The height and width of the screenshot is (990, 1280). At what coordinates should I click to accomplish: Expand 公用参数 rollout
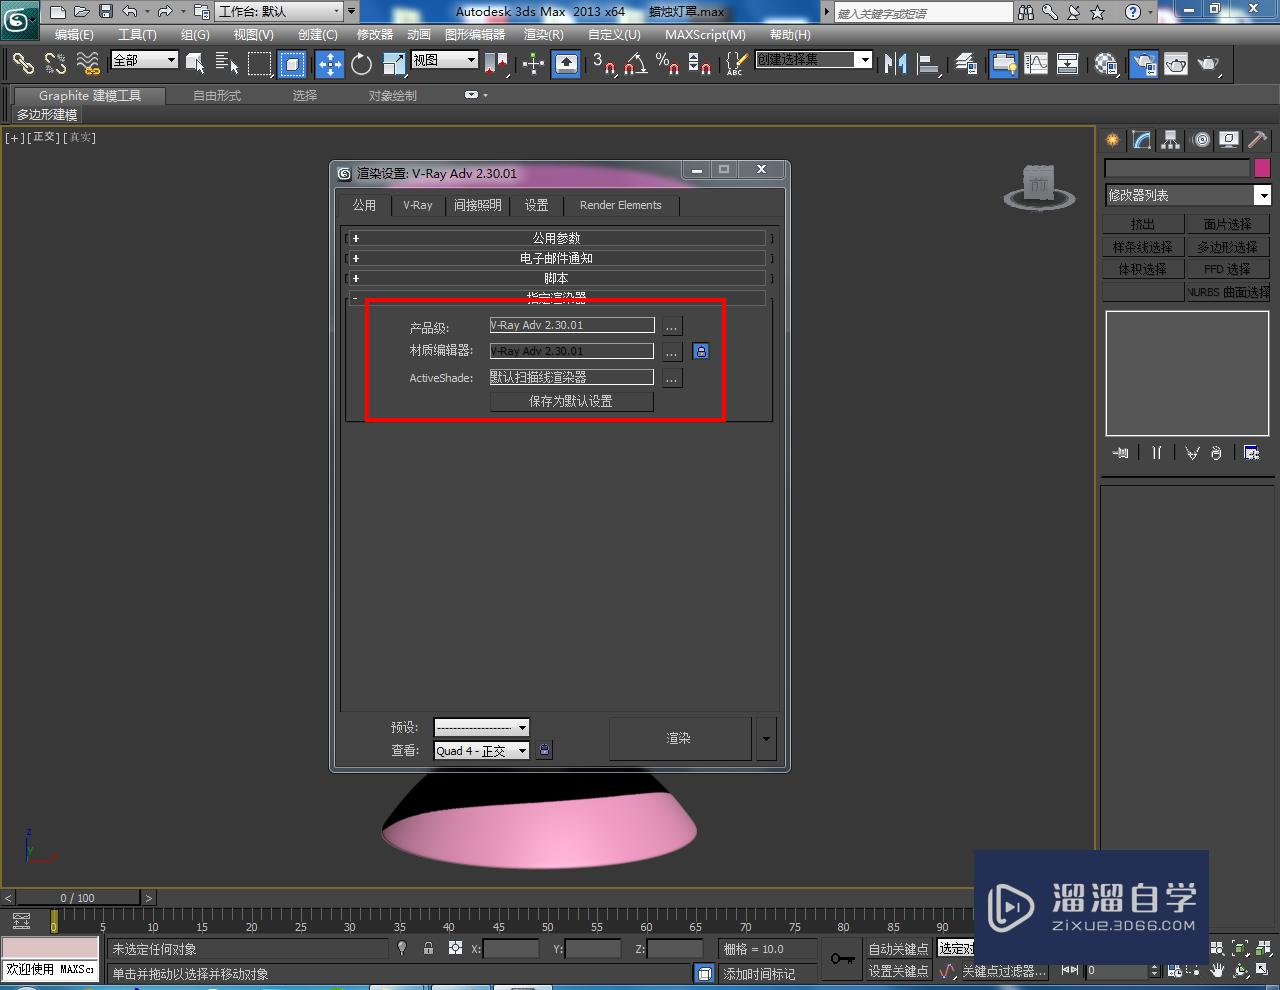click(x=556, y=238)
